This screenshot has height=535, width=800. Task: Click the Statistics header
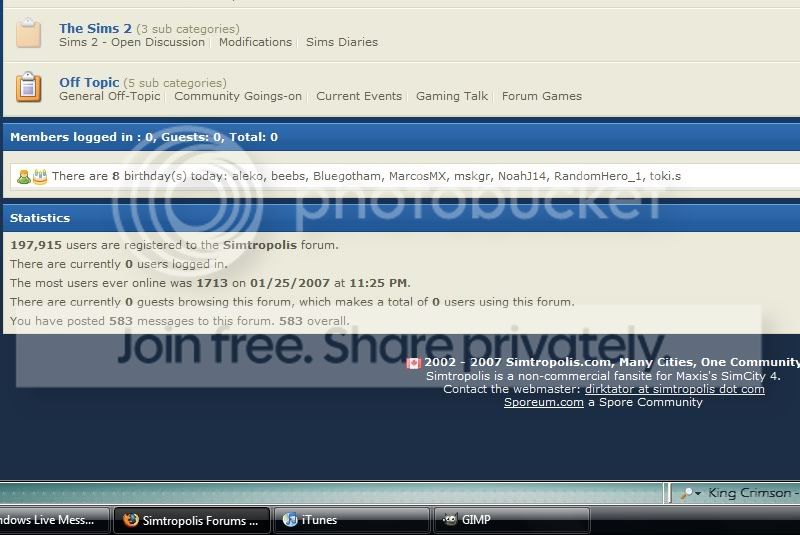[40, 218]
